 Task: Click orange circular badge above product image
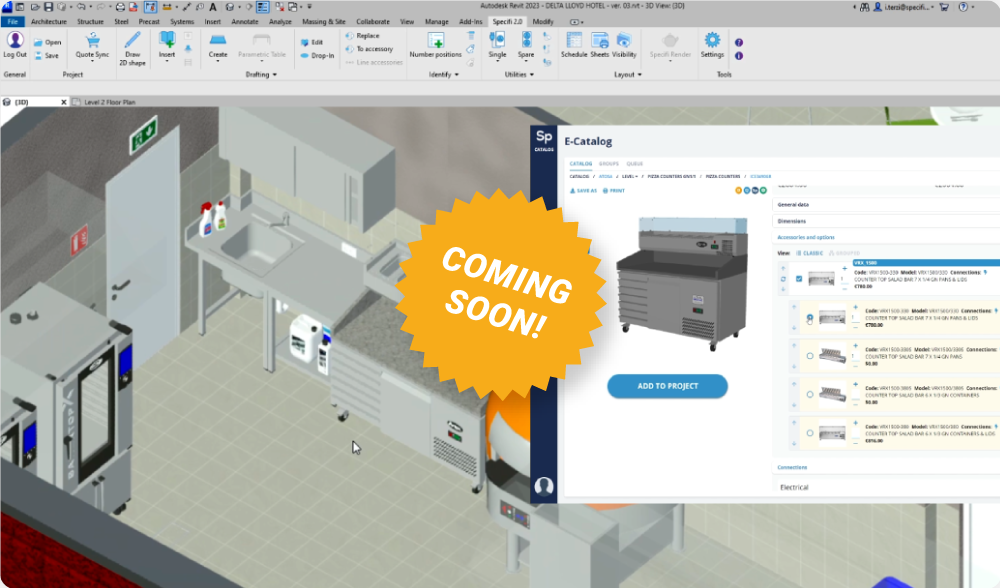coord(739,191)
